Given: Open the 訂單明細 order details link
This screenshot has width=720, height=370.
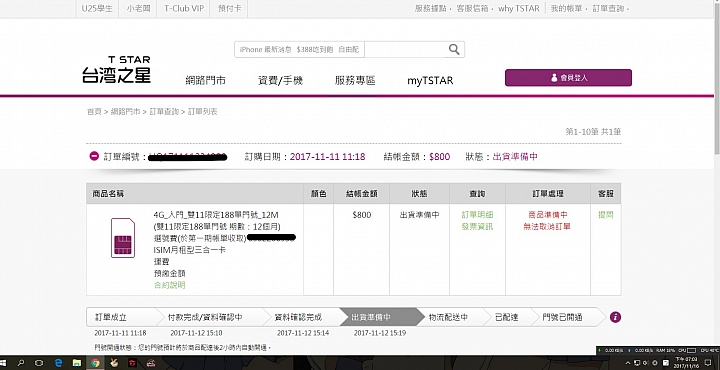Looking at the screenshot, I should coord(477,215).
